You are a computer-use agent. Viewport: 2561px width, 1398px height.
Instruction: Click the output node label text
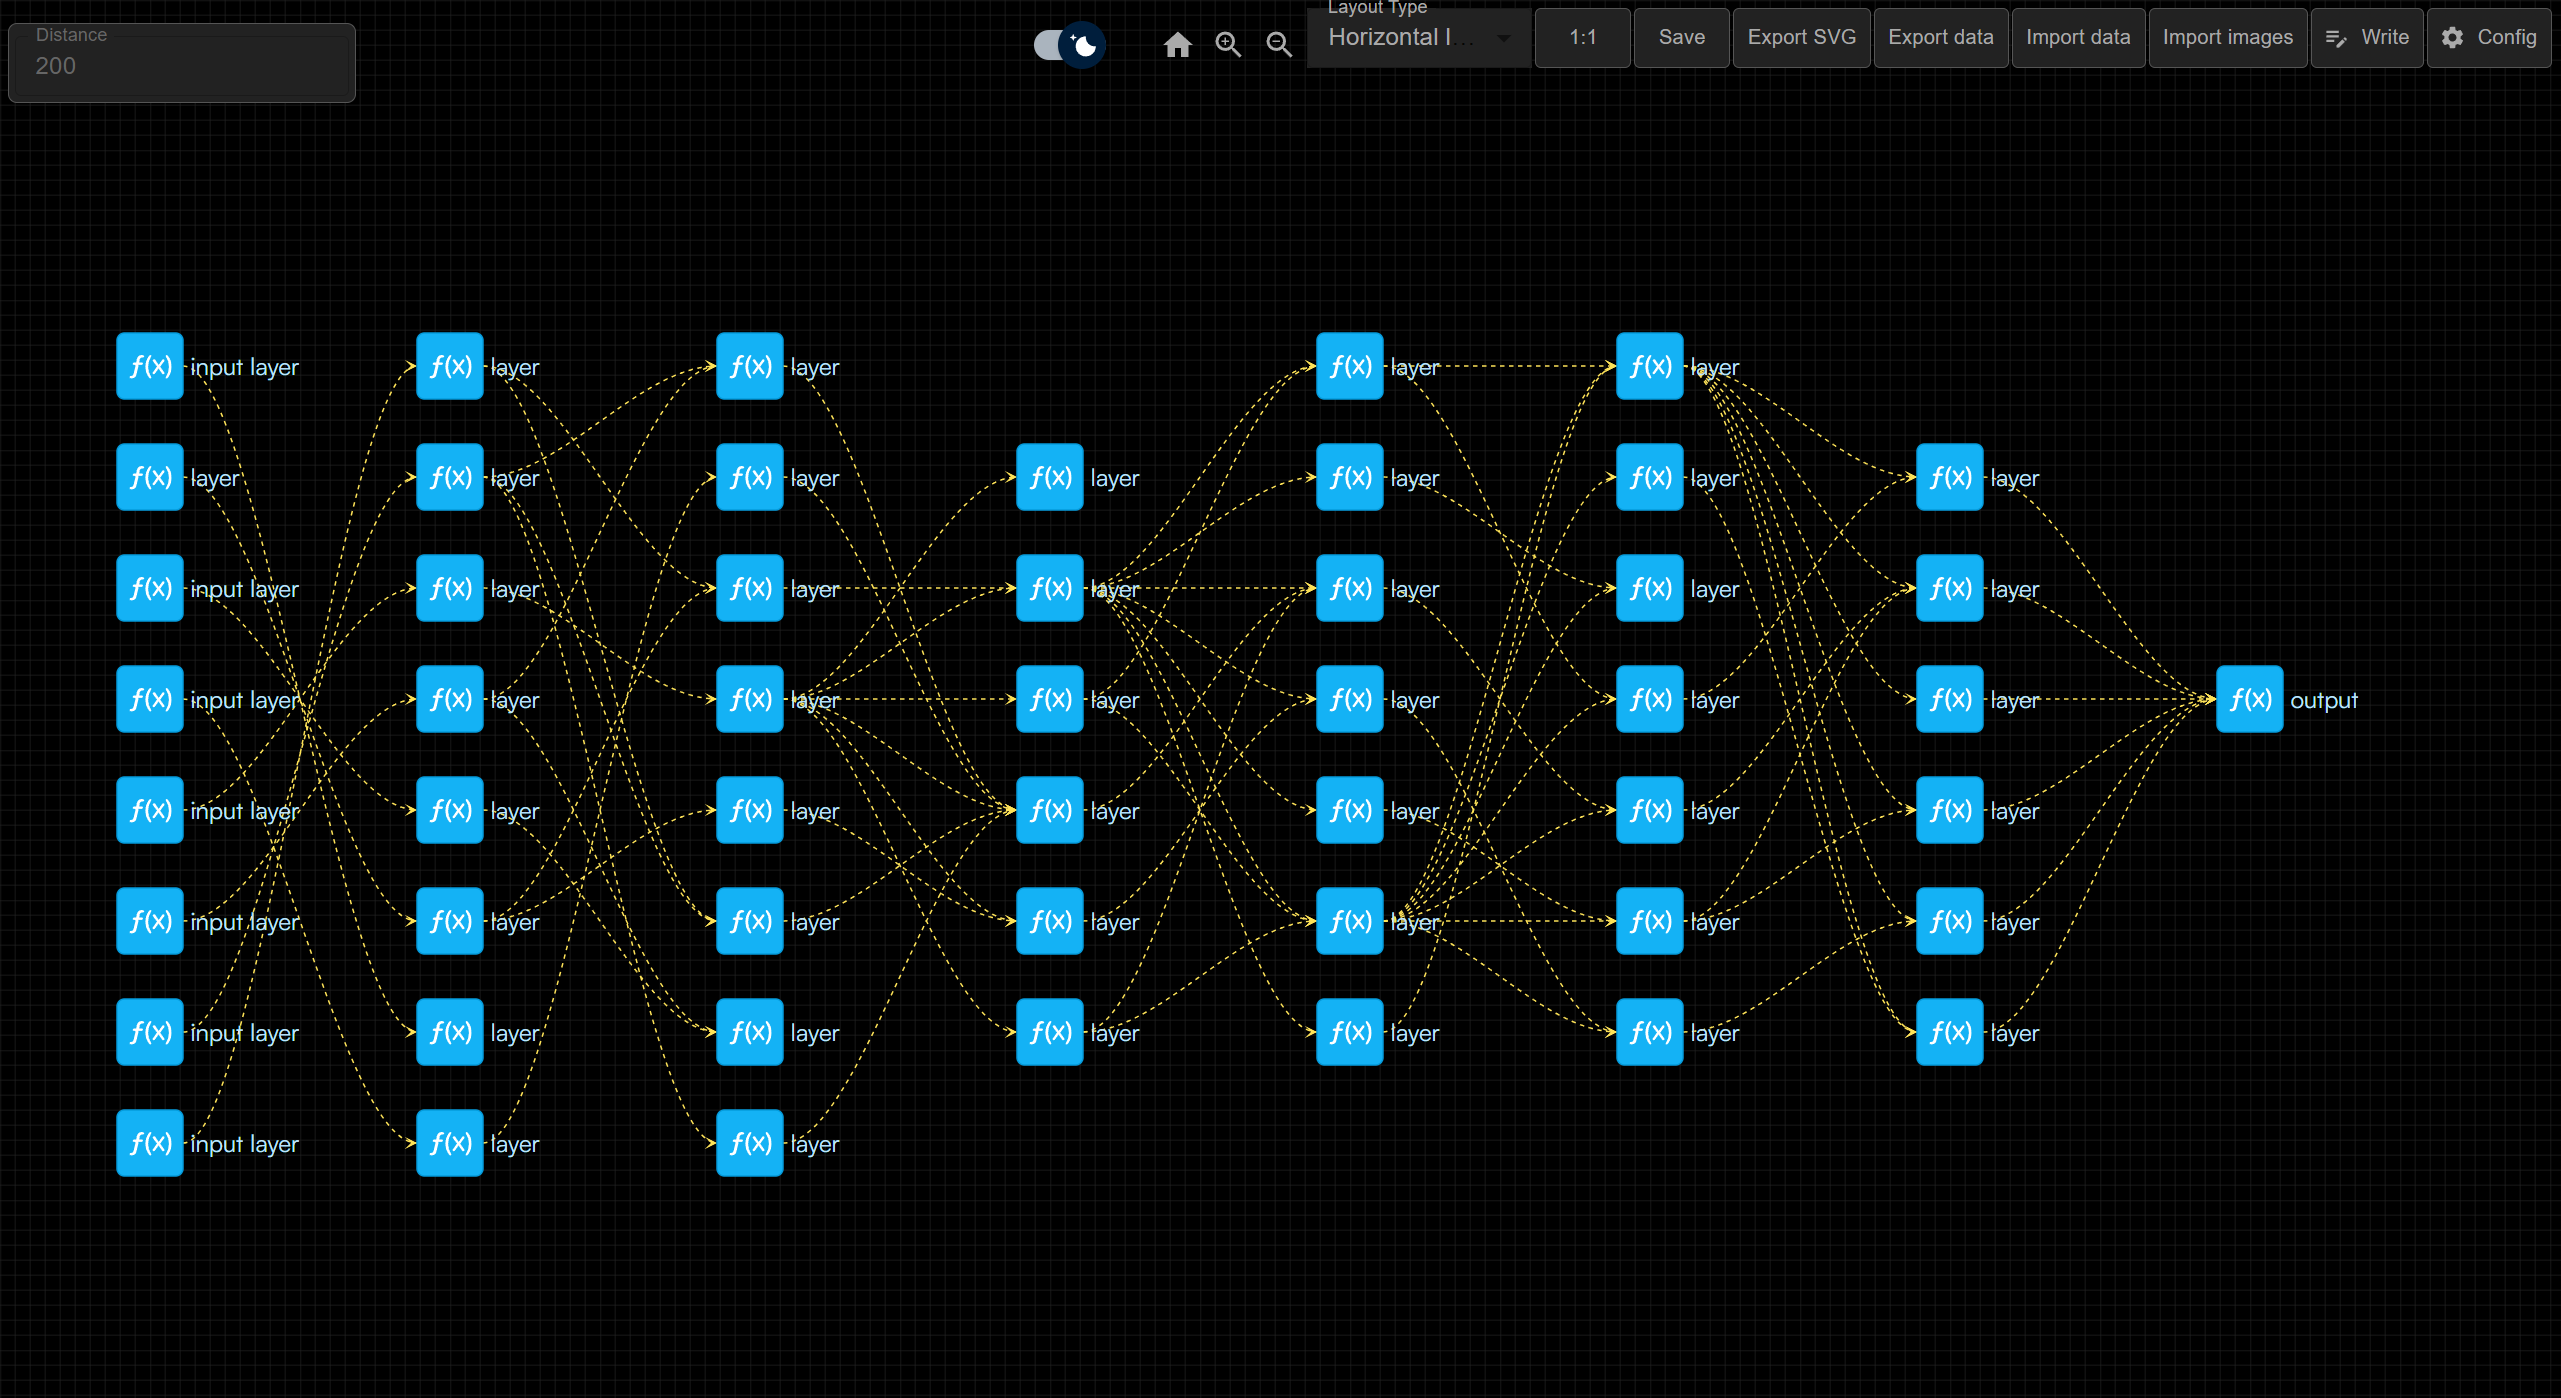tap(2323, 700)
